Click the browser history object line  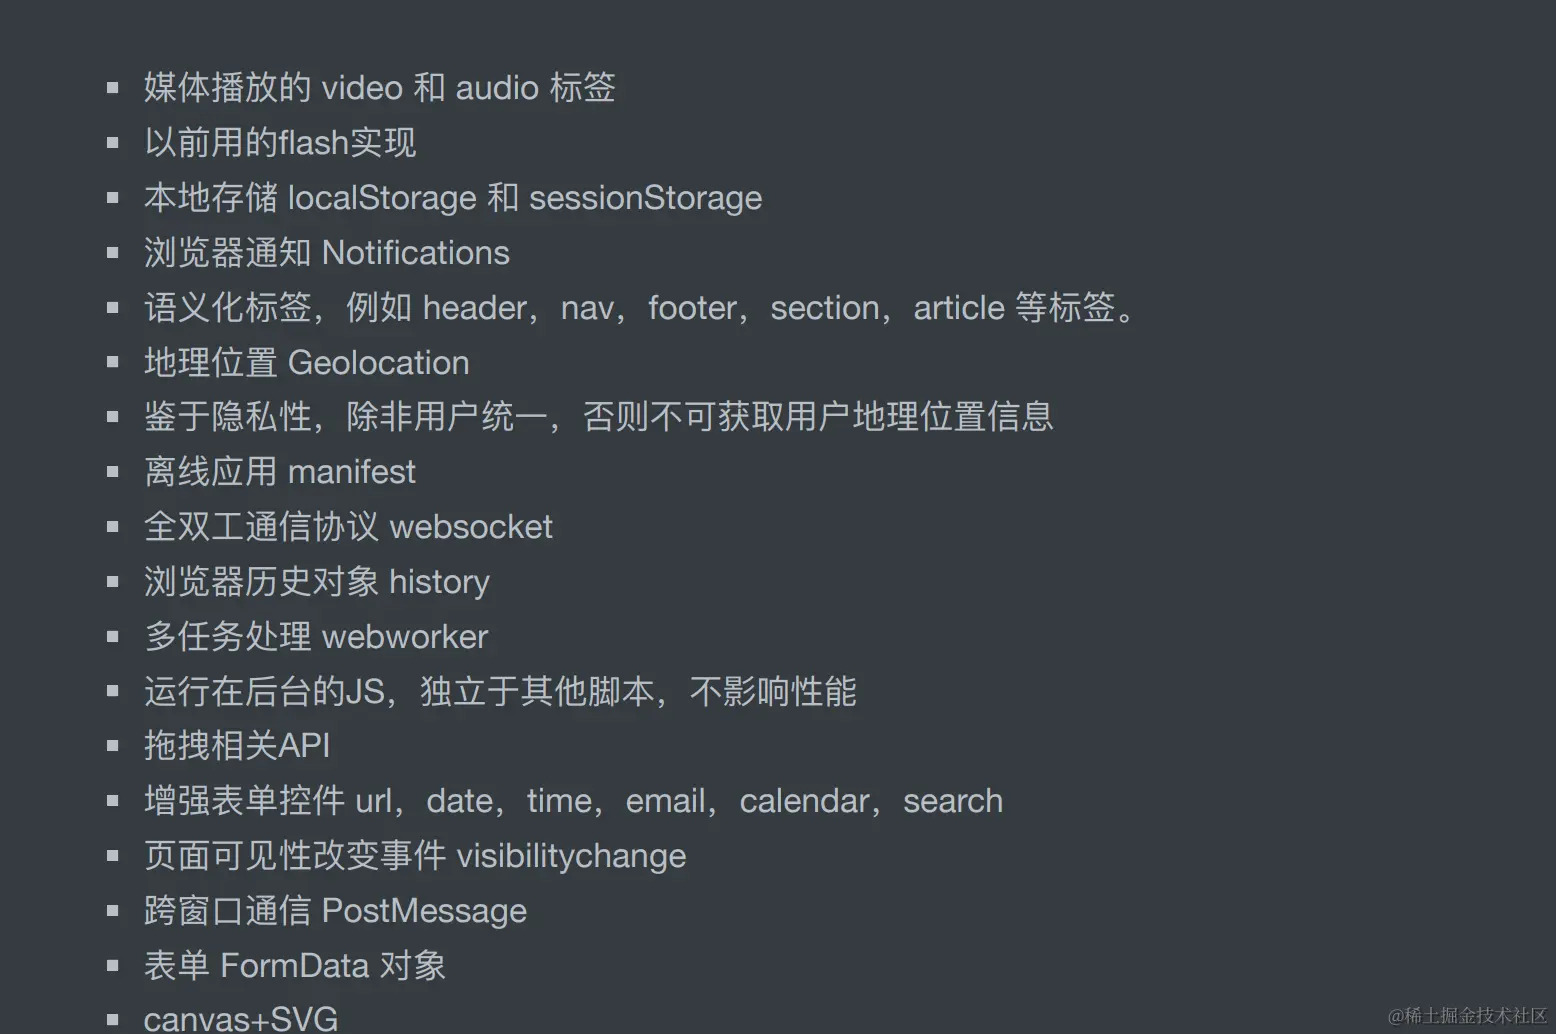(316, 582)
